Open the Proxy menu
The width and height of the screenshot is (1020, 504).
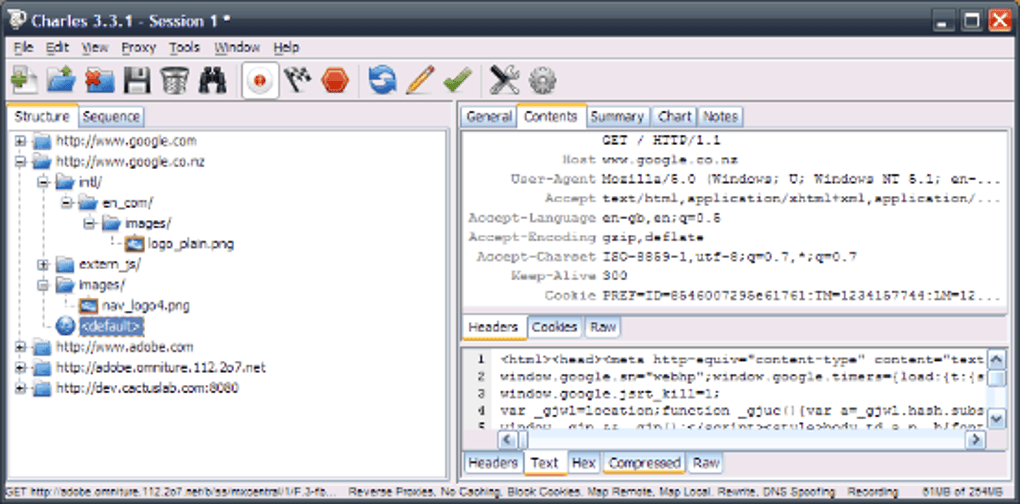(x=139, y=47)
